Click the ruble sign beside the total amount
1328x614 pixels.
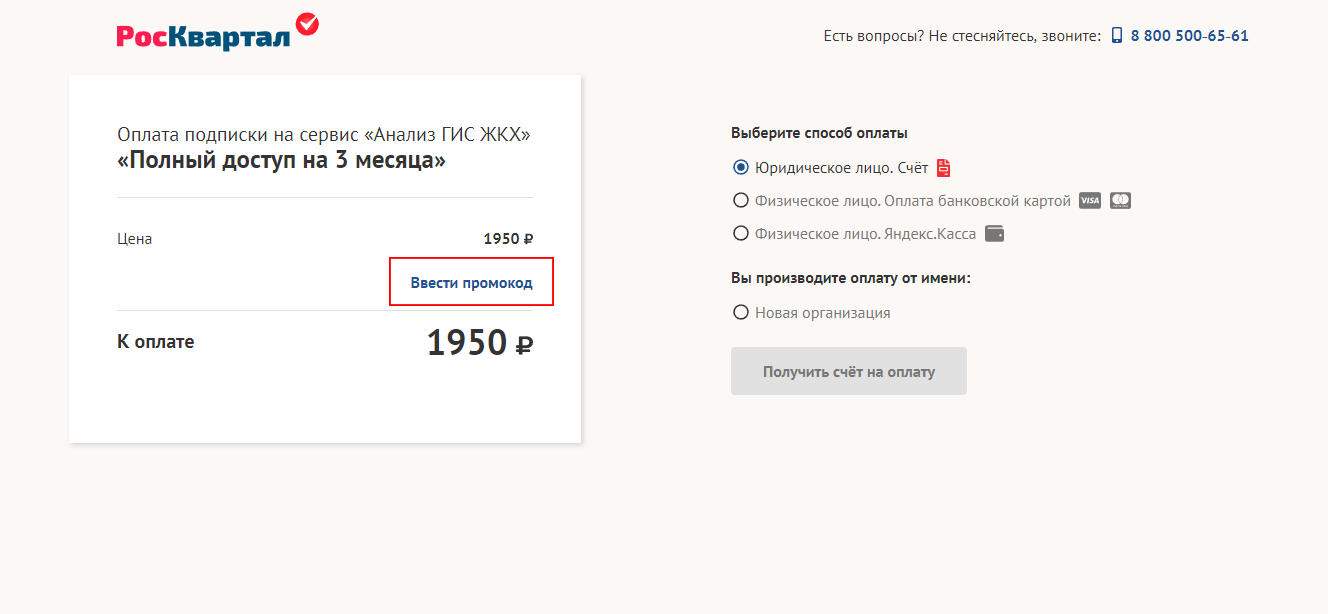[524, 345]
